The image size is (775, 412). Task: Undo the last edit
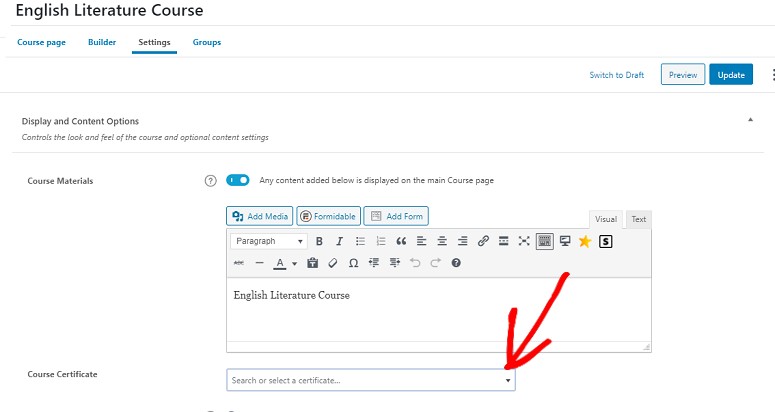point(415,263)
